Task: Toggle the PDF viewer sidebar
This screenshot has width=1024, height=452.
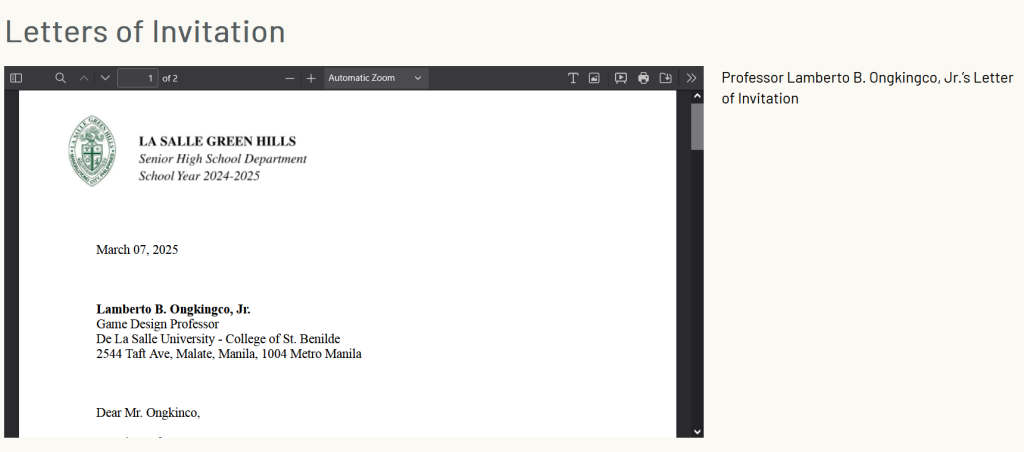Action: click(x=16, y=78)
